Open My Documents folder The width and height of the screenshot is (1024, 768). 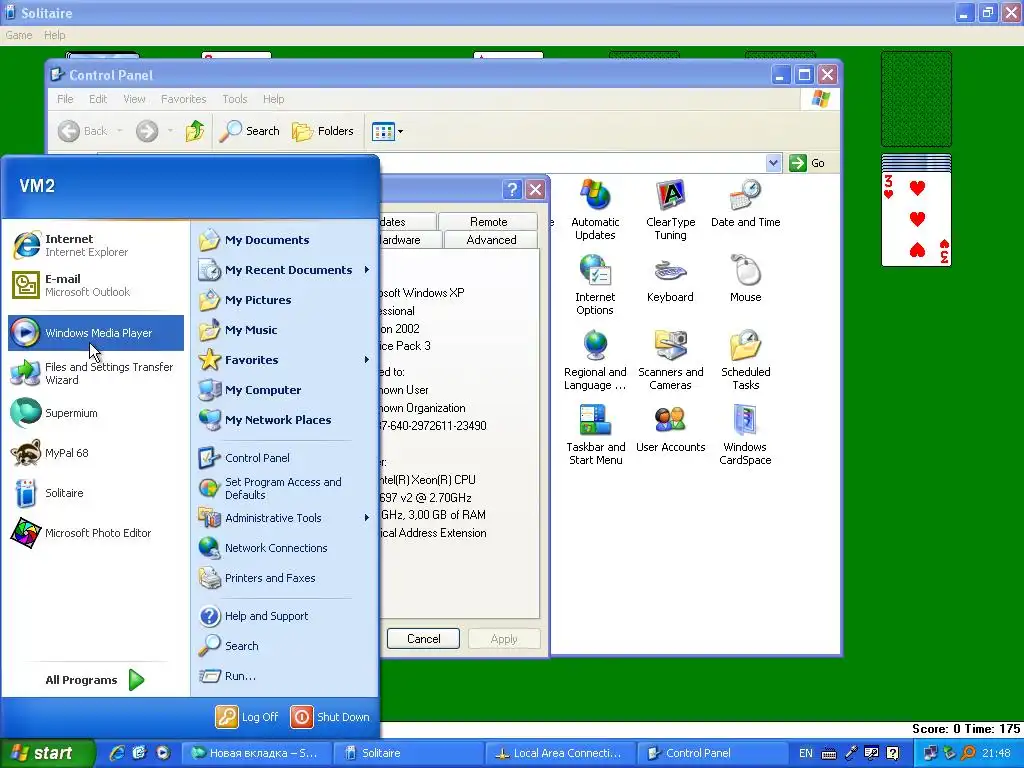(x=285, y=240)
